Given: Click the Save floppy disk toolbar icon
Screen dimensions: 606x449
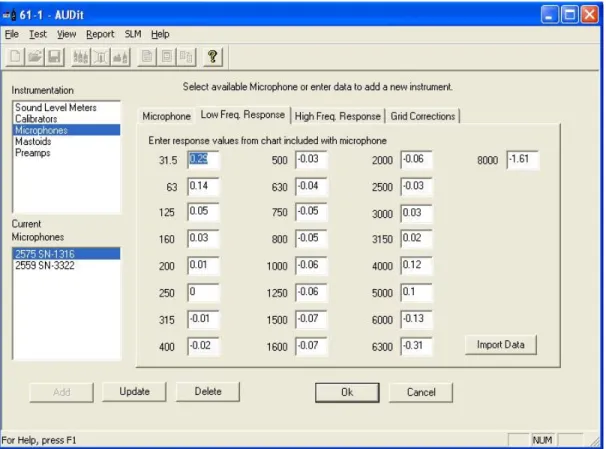Looking at the screenshot, I should click(54, 57).
